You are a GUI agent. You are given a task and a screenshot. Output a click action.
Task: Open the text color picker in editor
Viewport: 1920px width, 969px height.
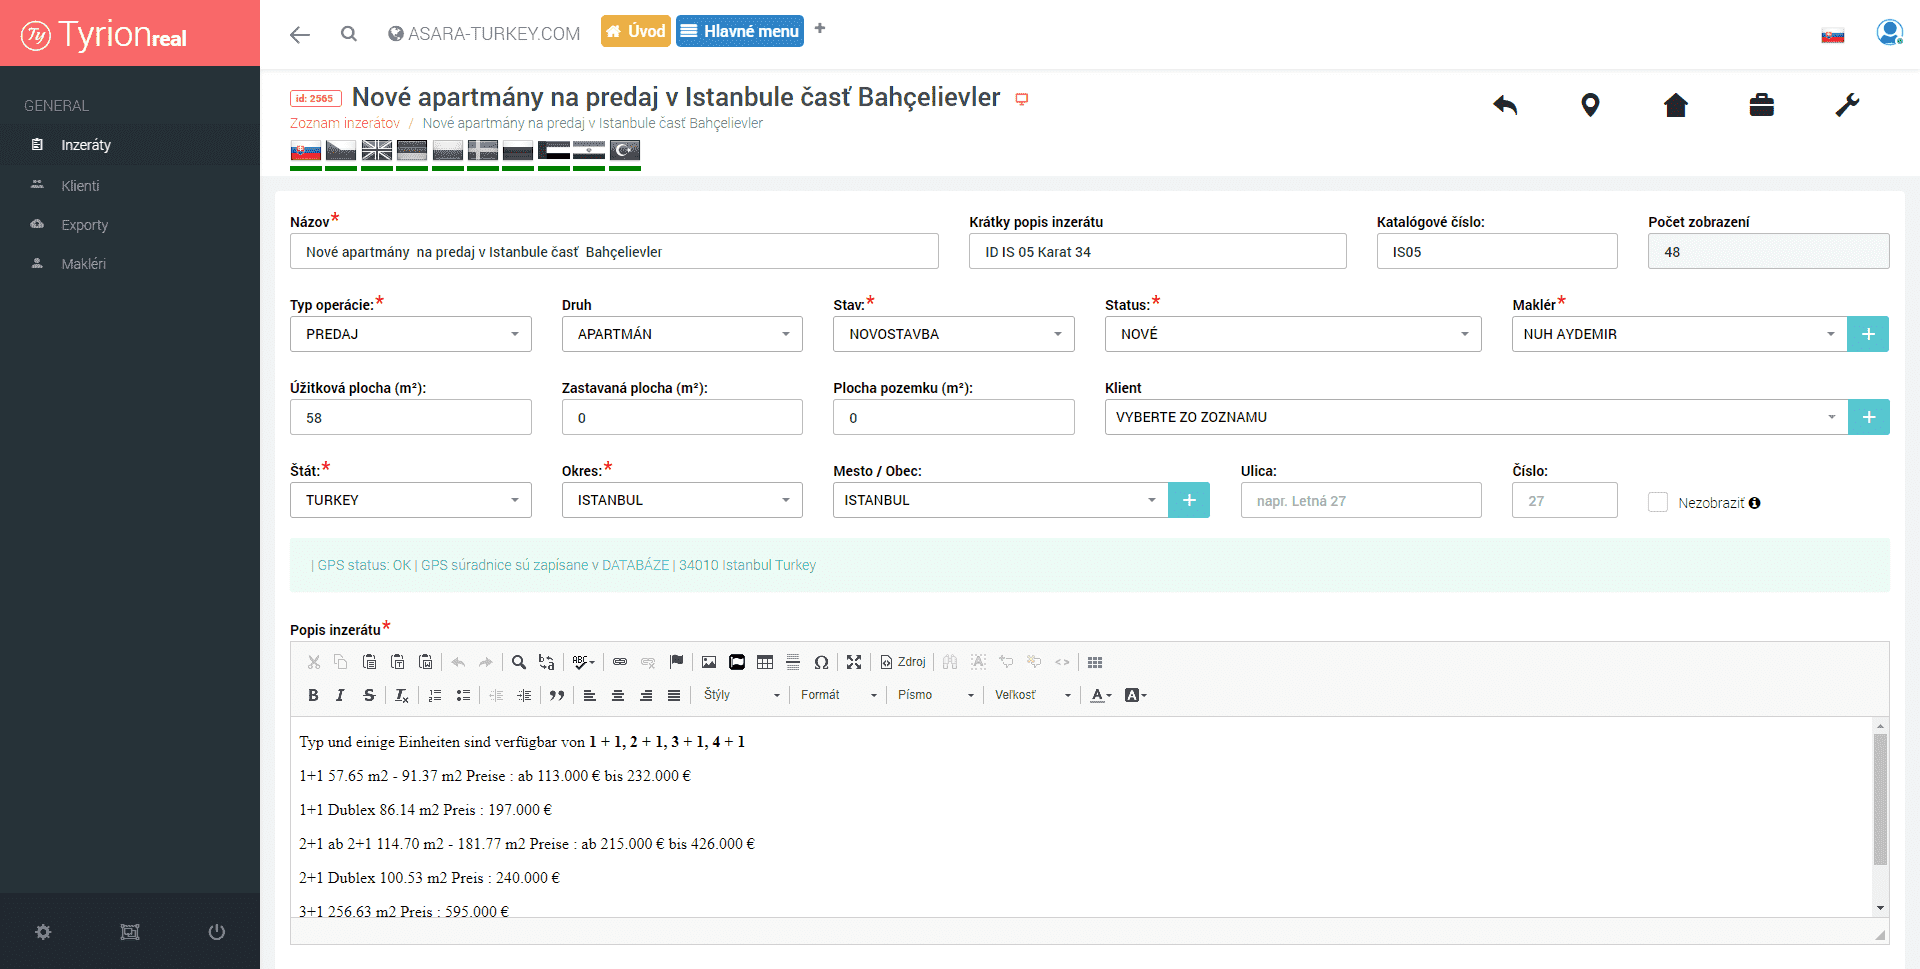tap(1101, 695)
